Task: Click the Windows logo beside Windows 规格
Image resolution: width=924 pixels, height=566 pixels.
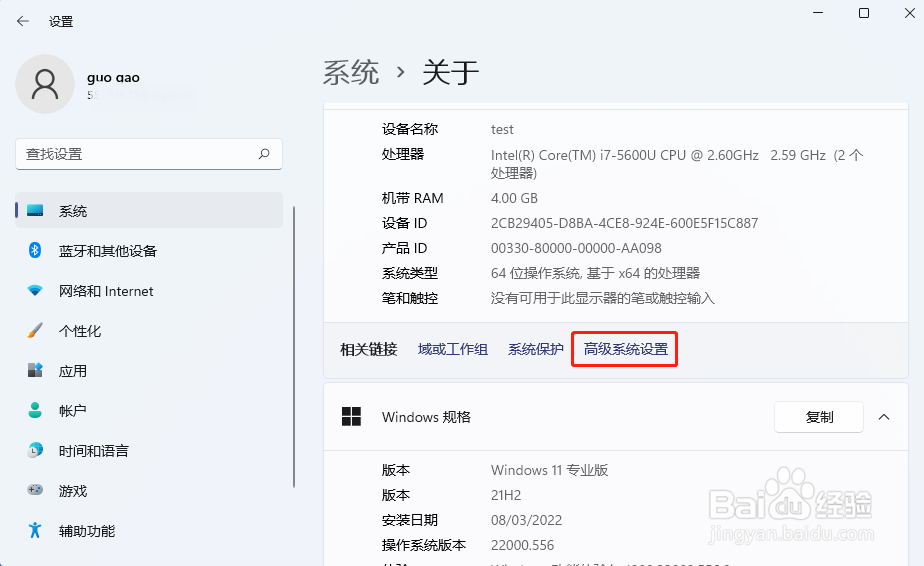Action: 351,416
